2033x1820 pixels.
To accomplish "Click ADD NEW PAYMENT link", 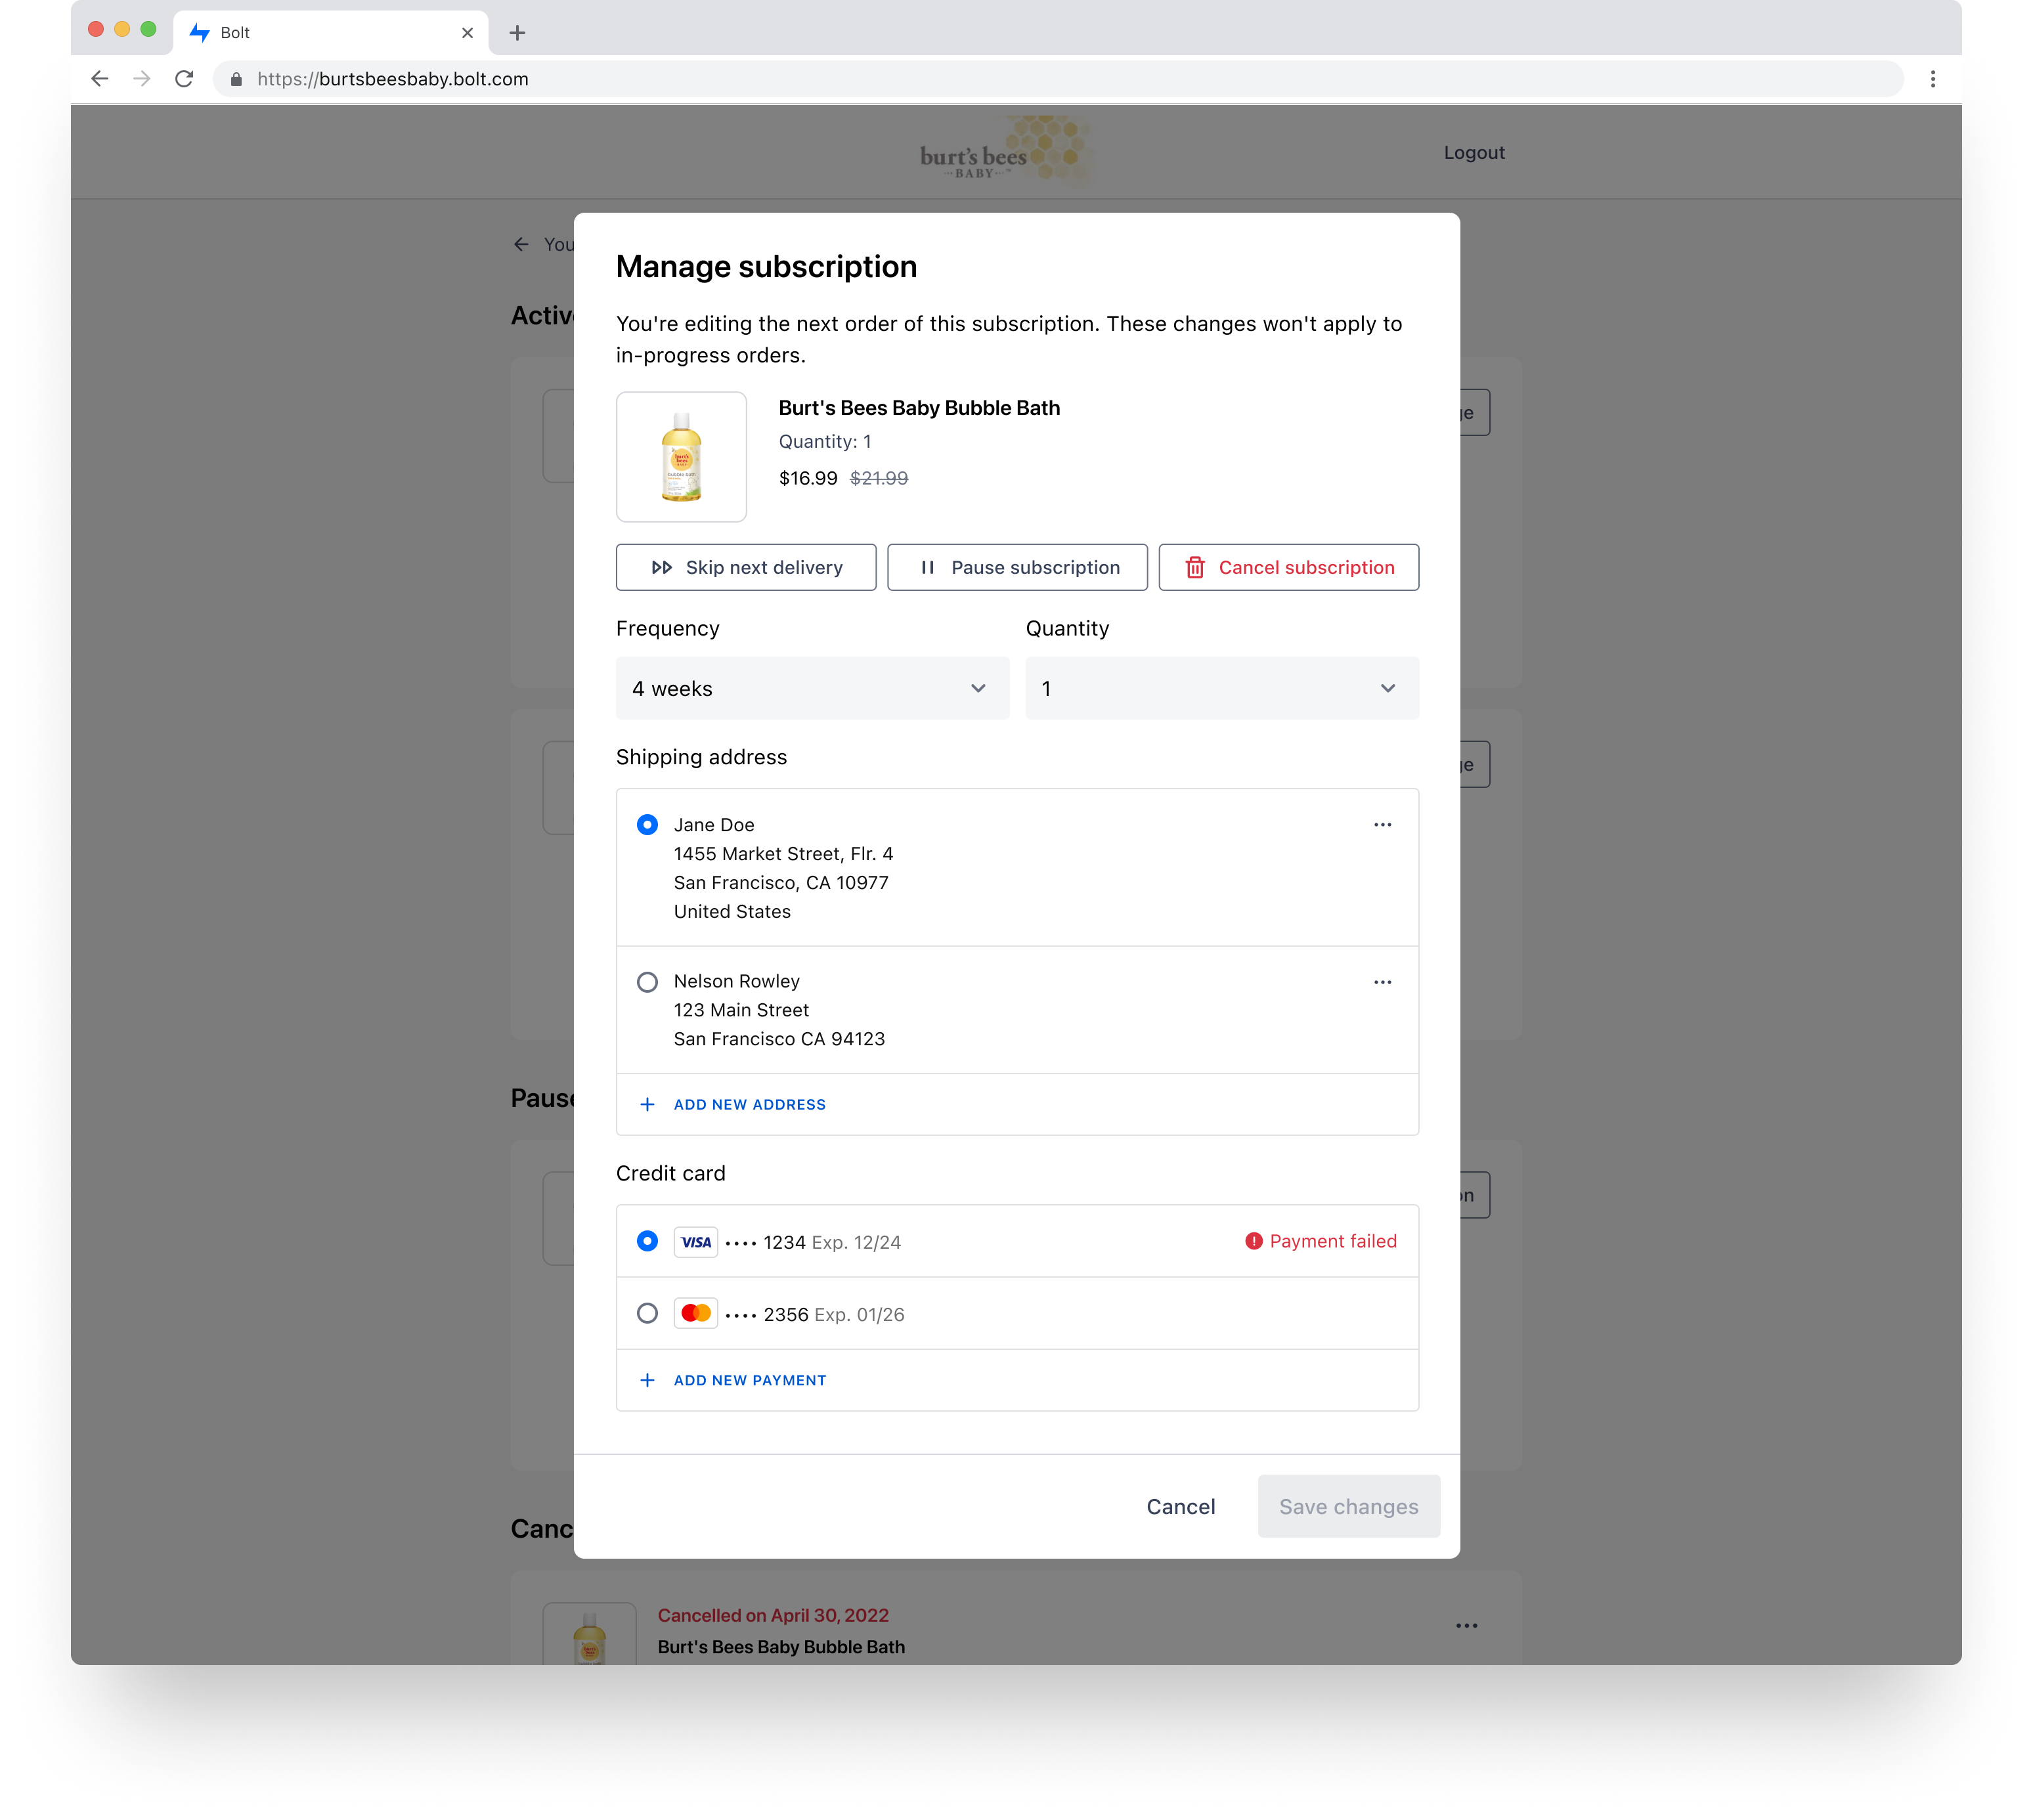I will point(749,1380).
